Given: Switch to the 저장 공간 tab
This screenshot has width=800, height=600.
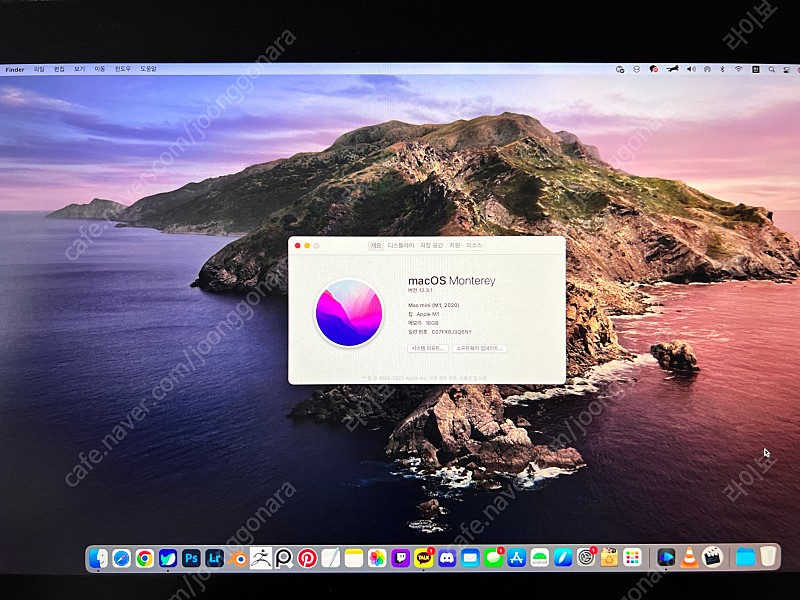Looking at the screenshot, I should [x=431, y=245].
